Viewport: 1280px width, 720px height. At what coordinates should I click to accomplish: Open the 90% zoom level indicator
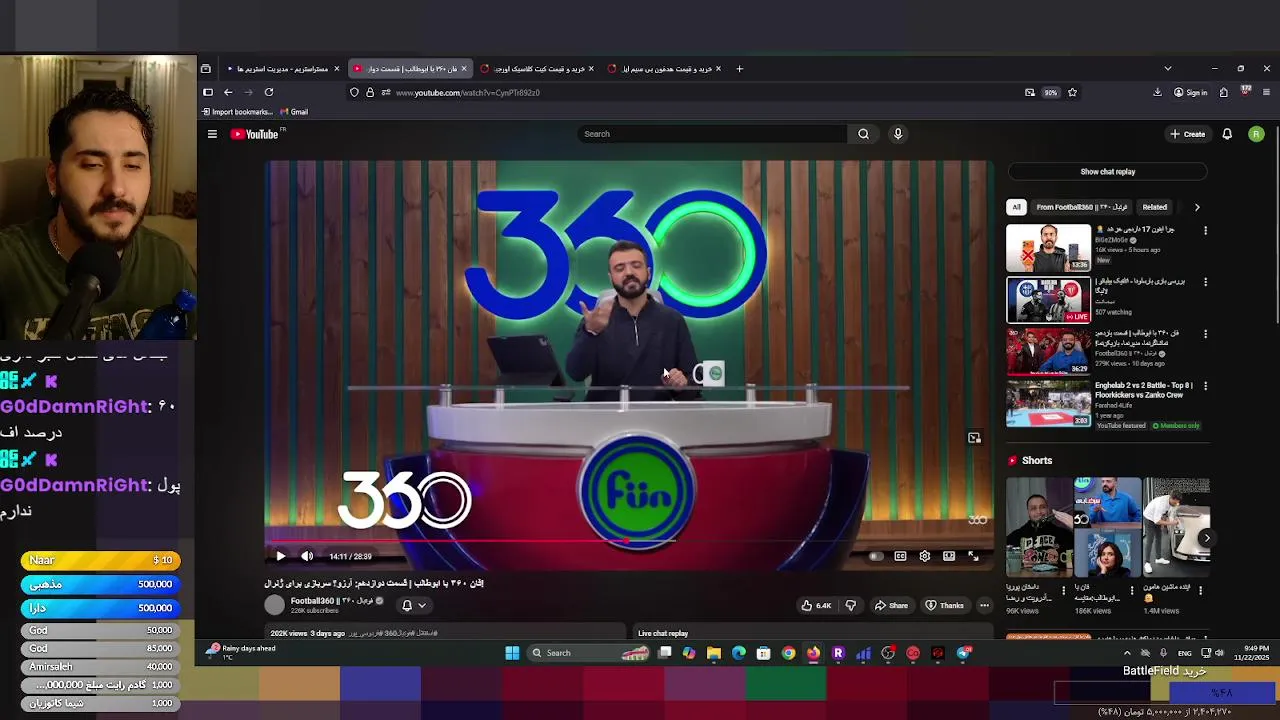pos(1050,92)
